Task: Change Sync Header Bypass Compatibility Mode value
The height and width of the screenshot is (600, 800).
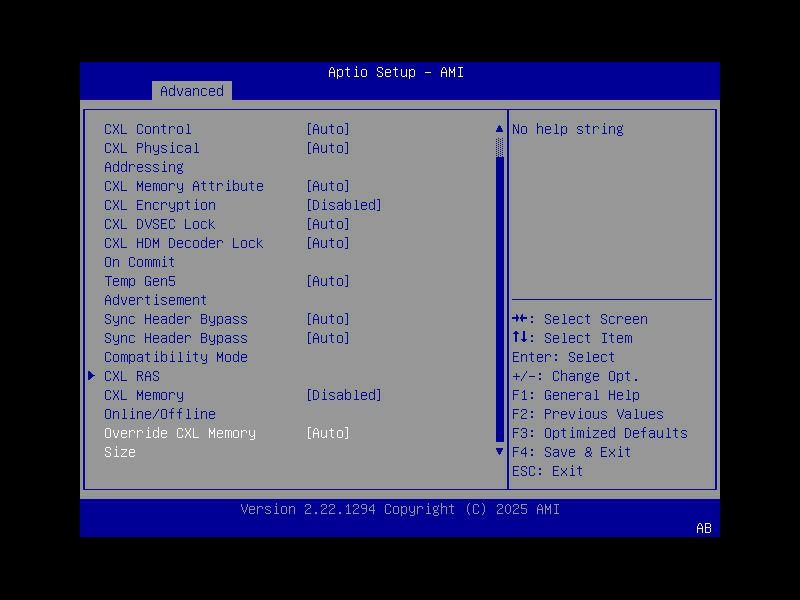Action: [328, 338]
